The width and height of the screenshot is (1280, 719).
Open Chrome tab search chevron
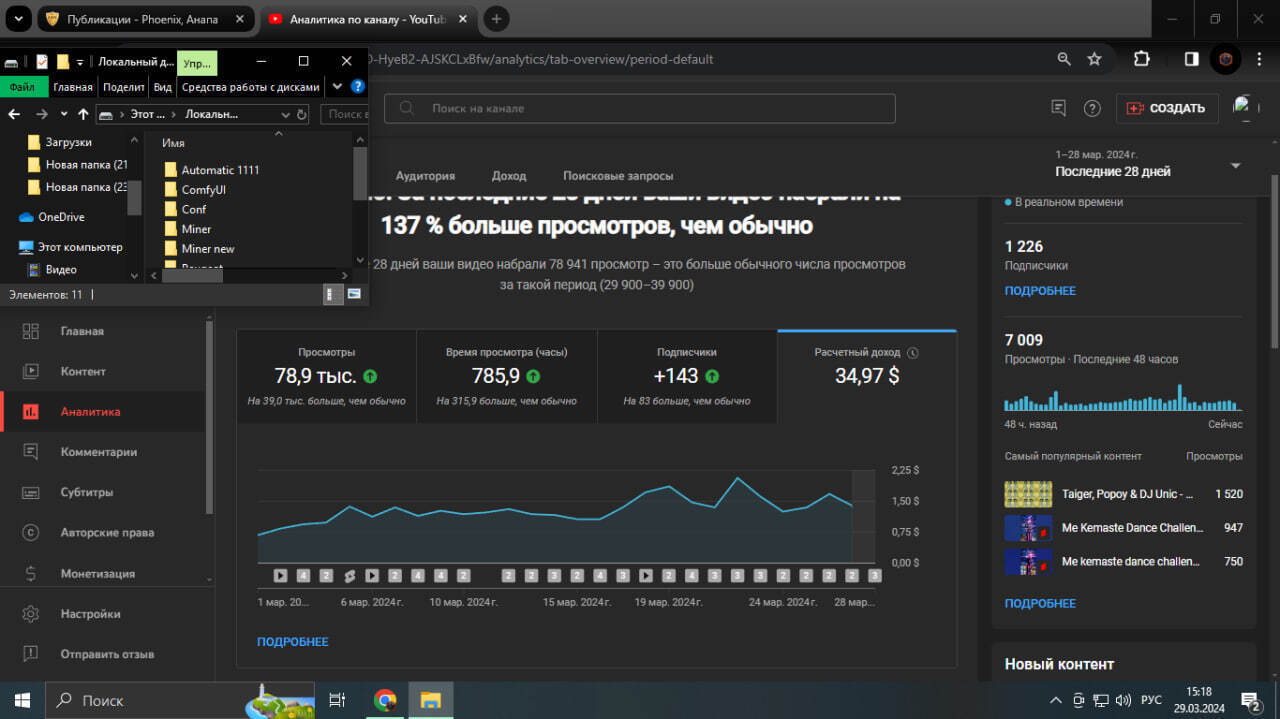[x=18, y=18]
